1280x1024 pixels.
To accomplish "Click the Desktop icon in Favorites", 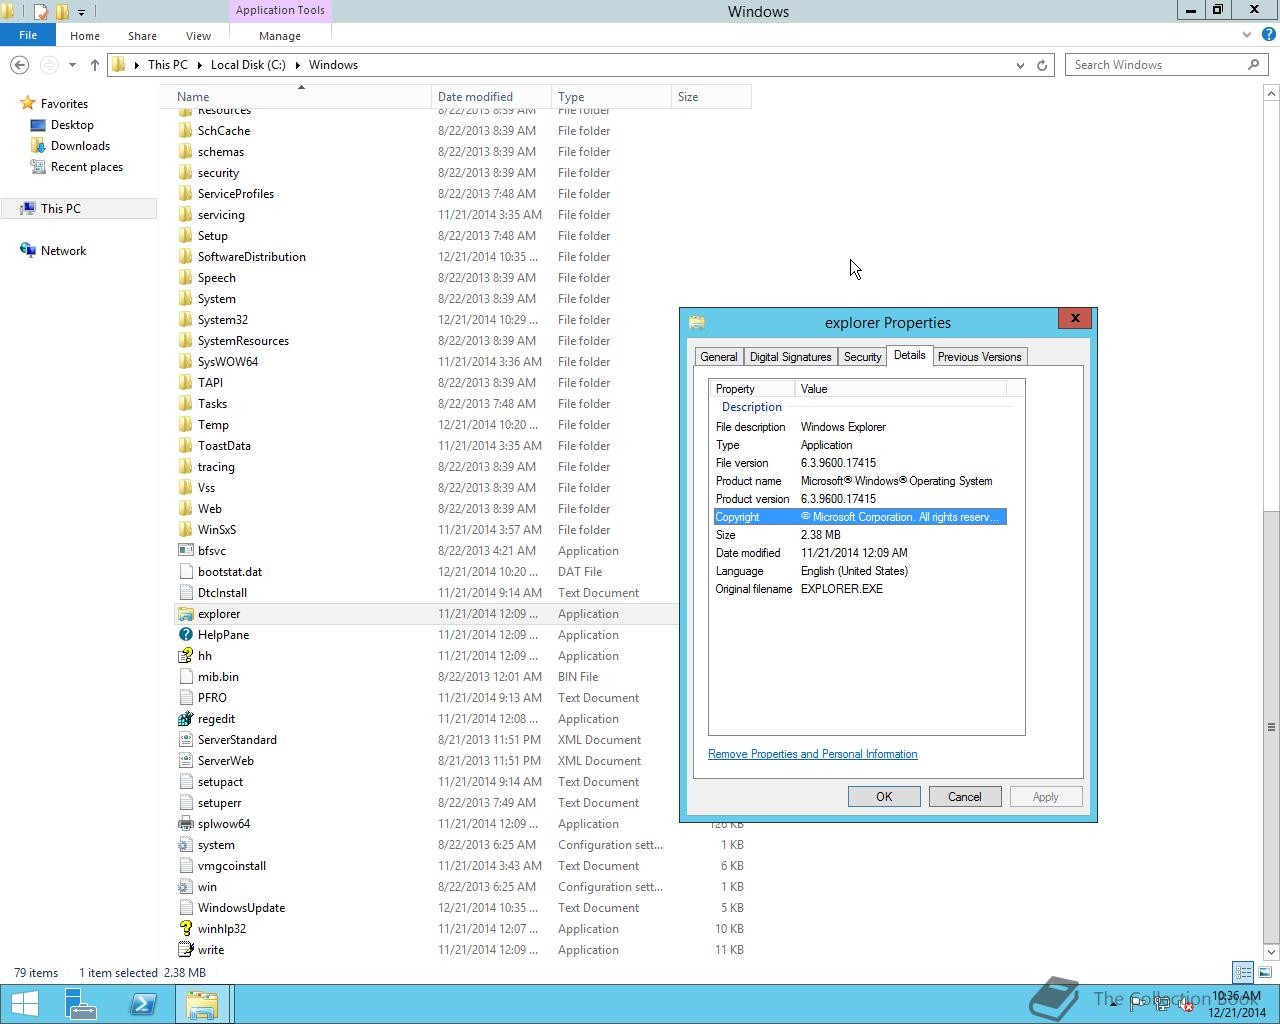I will pos(38,125).
